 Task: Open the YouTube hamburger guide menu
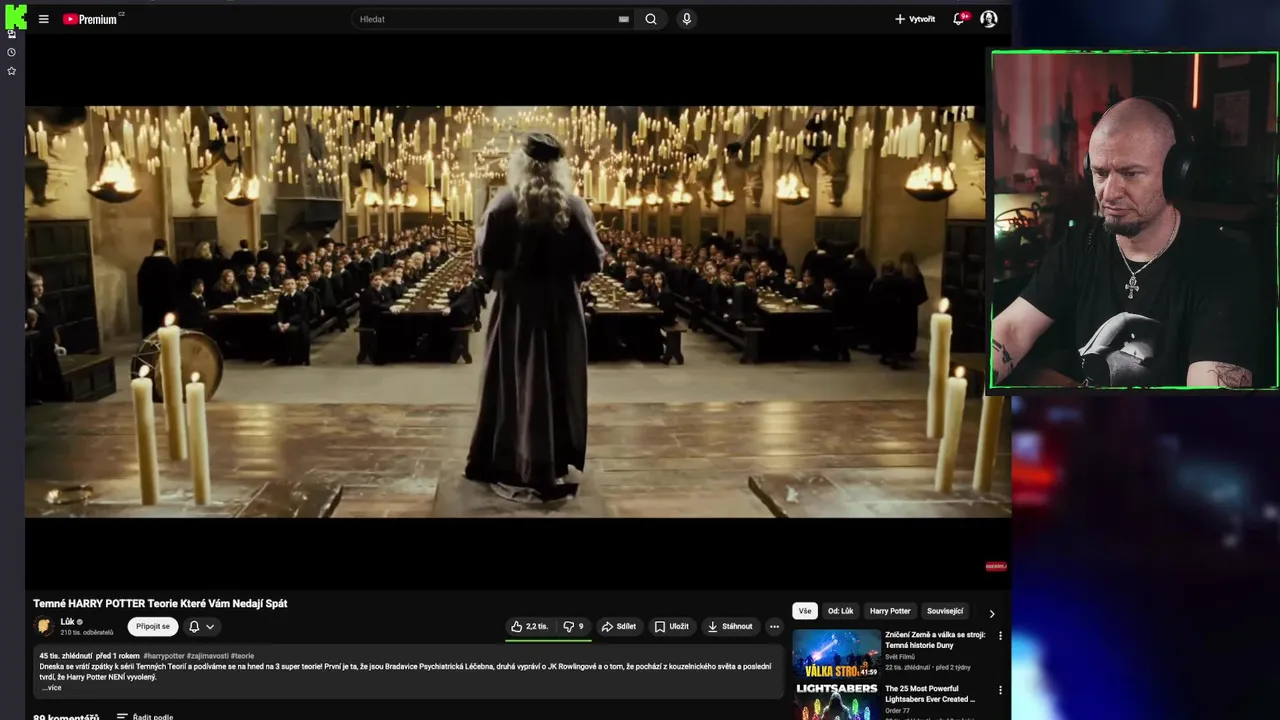coord(43,19)
